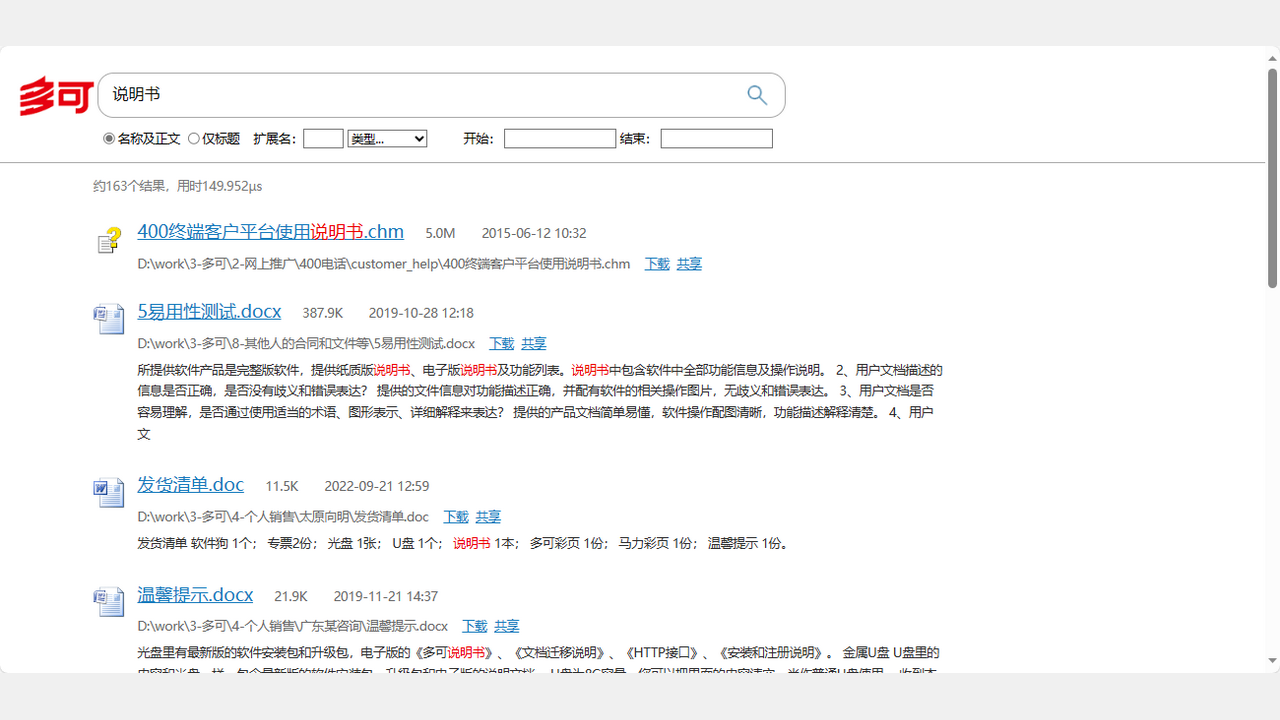Image resolution: width=1280 pixels, height=720 pixels.
Task: Click the Word icon next to 温馨提示.docx
Action: point(108,601)
